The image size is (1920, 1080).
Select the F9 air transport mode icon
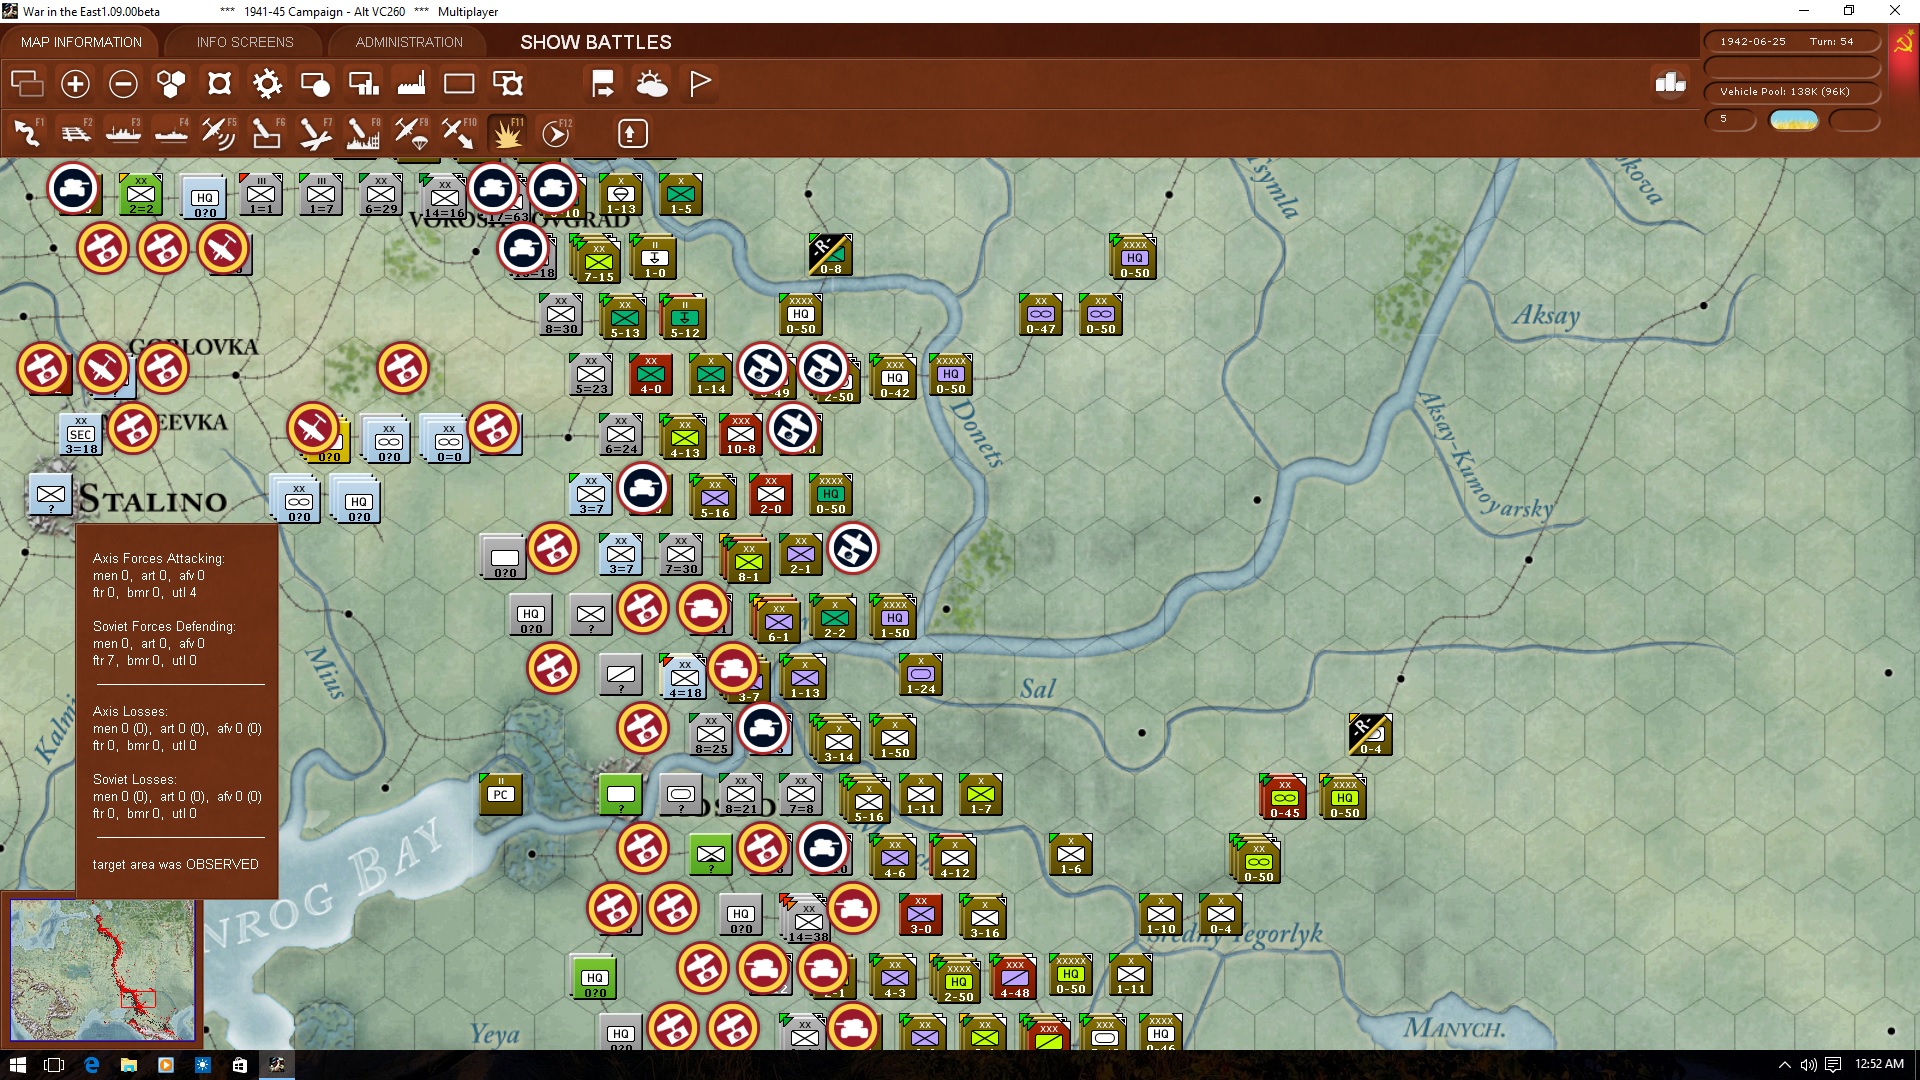(411, 133)
